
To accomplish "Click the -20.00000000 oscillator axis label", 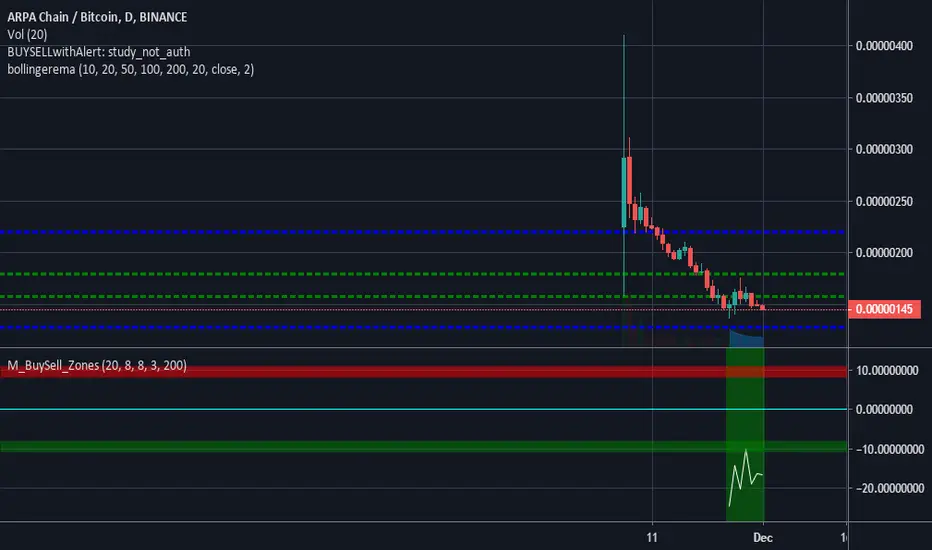I will pos(890,488).
